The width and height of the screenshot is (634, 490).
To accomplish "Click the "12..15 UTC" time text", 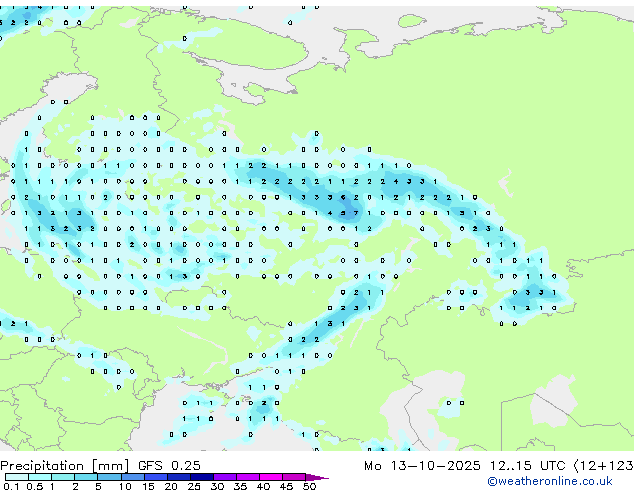I will click(x=527, y=466).
